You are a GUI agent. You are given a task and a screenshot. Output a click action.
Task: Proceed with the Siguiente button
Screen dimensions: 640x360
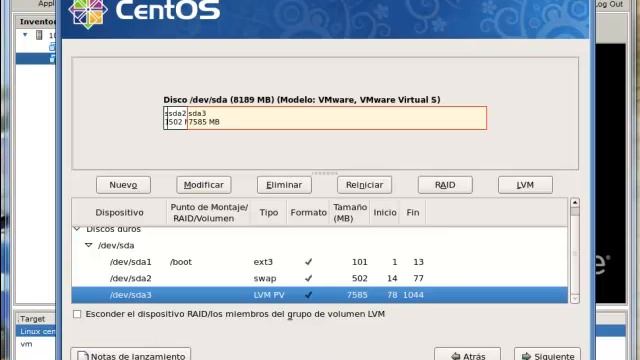coord(547,355)
